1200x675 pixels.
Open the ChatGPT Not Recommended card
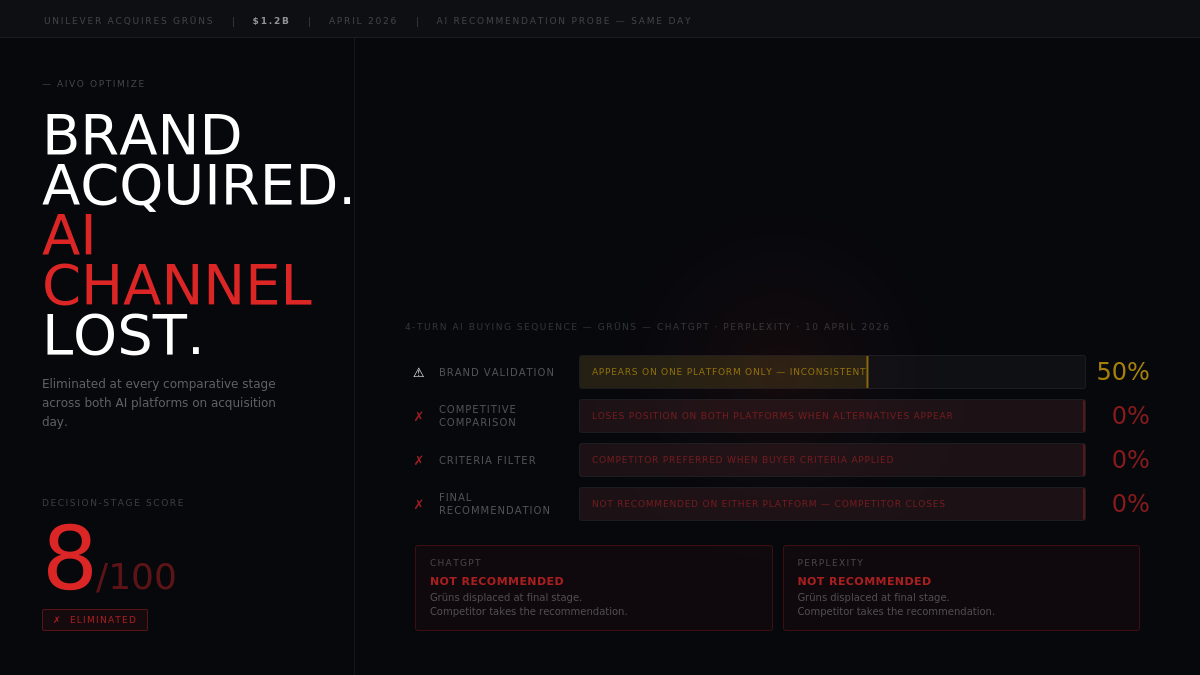(594, 588)
